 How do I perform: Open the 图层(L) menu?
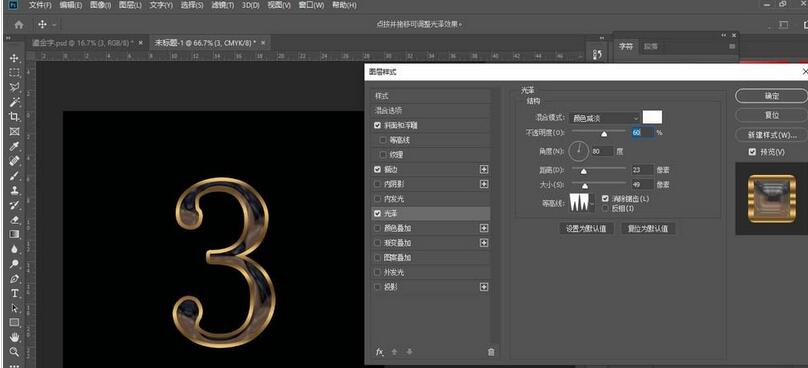click(130, 5)
